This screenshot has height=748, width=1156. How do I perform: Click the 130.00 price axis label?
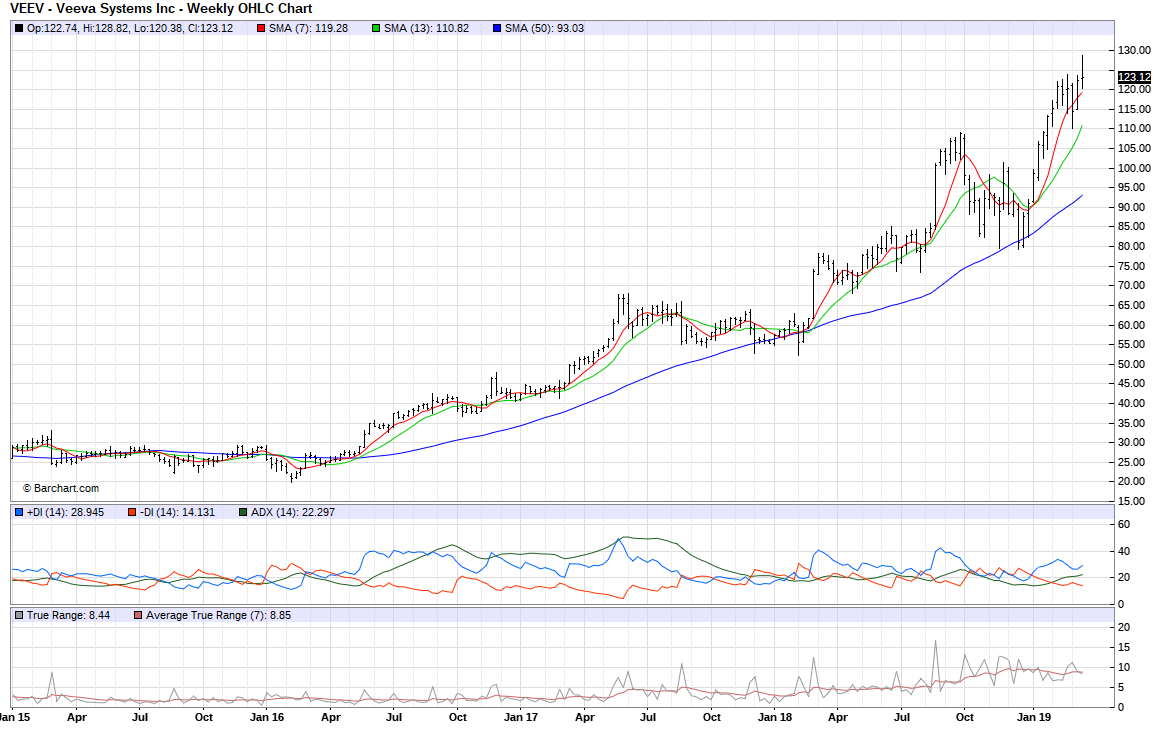1134,50
